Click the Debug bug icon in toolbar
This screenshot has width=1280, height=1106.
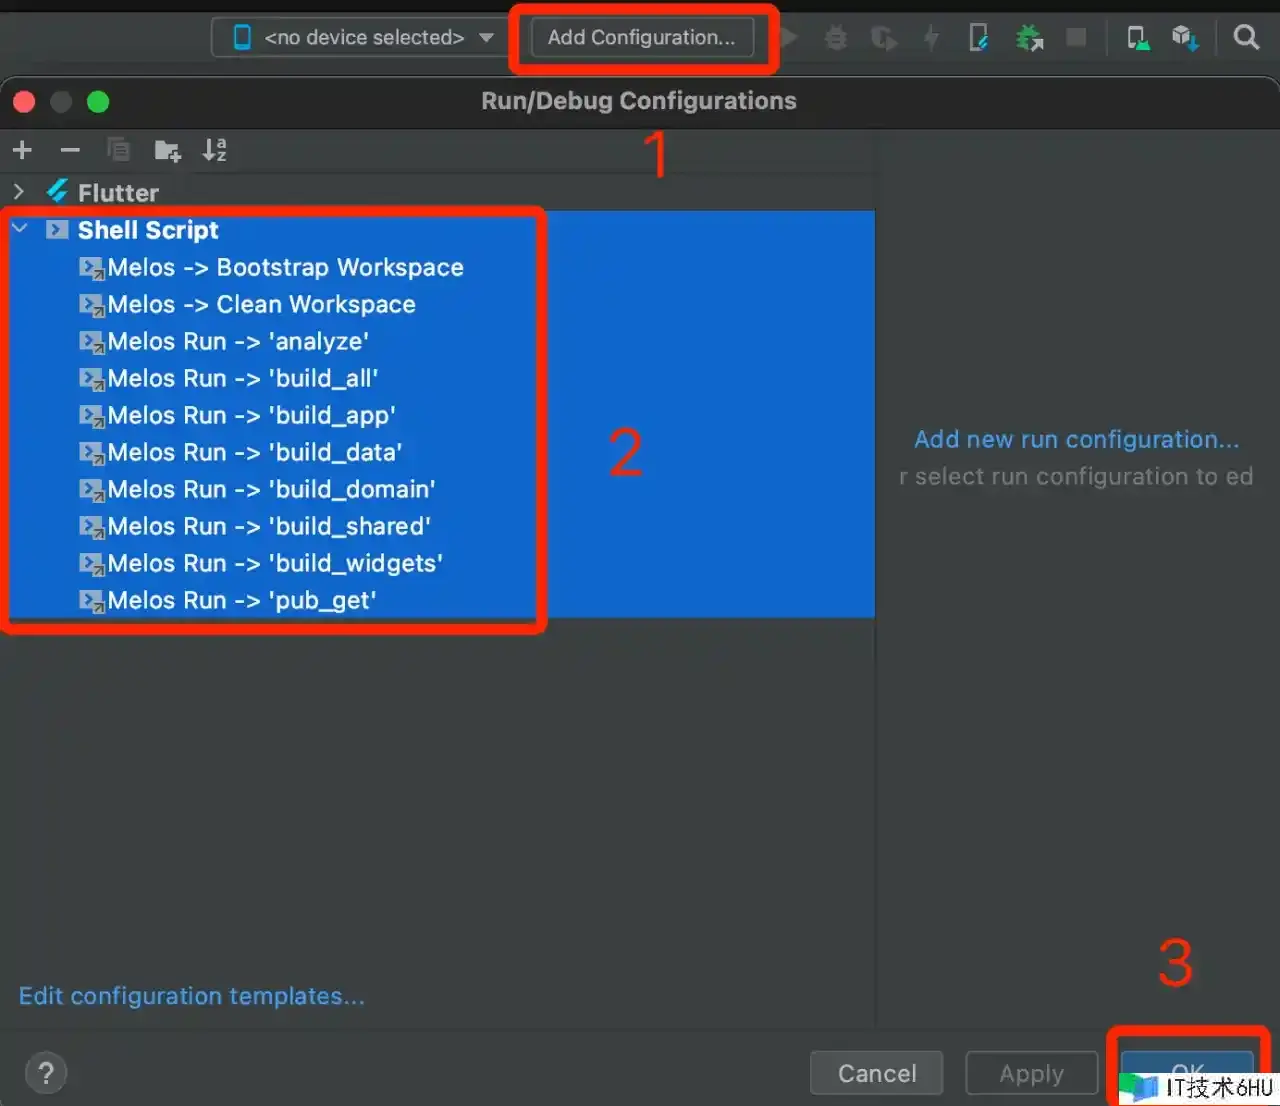836,38
